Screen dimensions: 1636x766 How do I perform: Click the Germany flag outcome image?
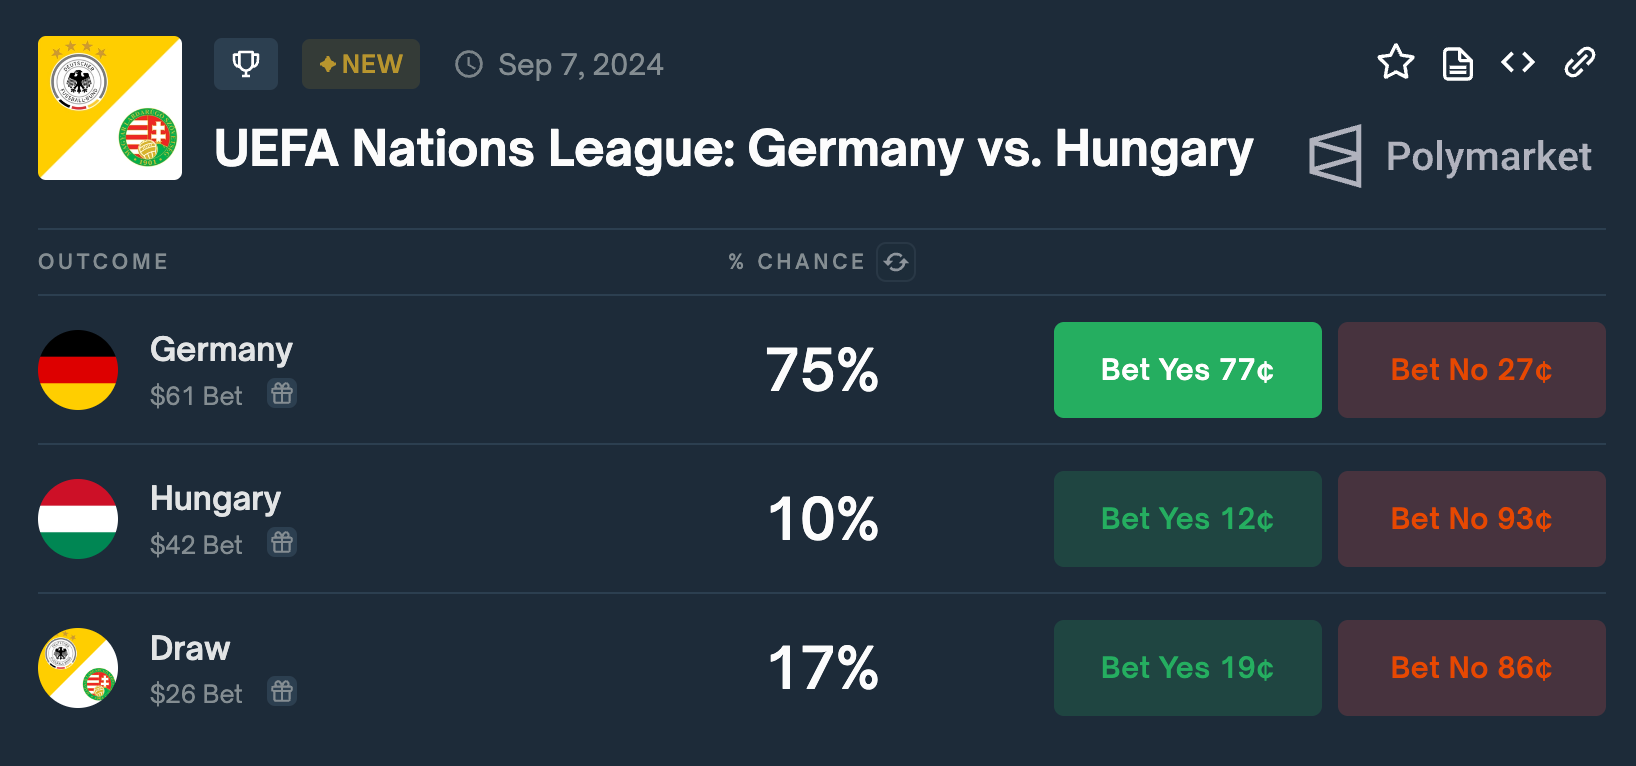pos(78,370)
